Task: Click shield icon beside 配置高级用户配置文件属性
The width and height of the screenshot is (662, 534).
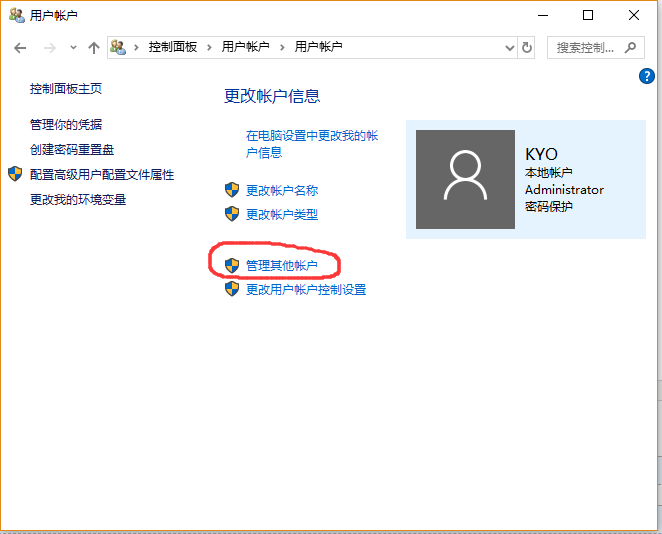Action: click(x=15, y=174)
